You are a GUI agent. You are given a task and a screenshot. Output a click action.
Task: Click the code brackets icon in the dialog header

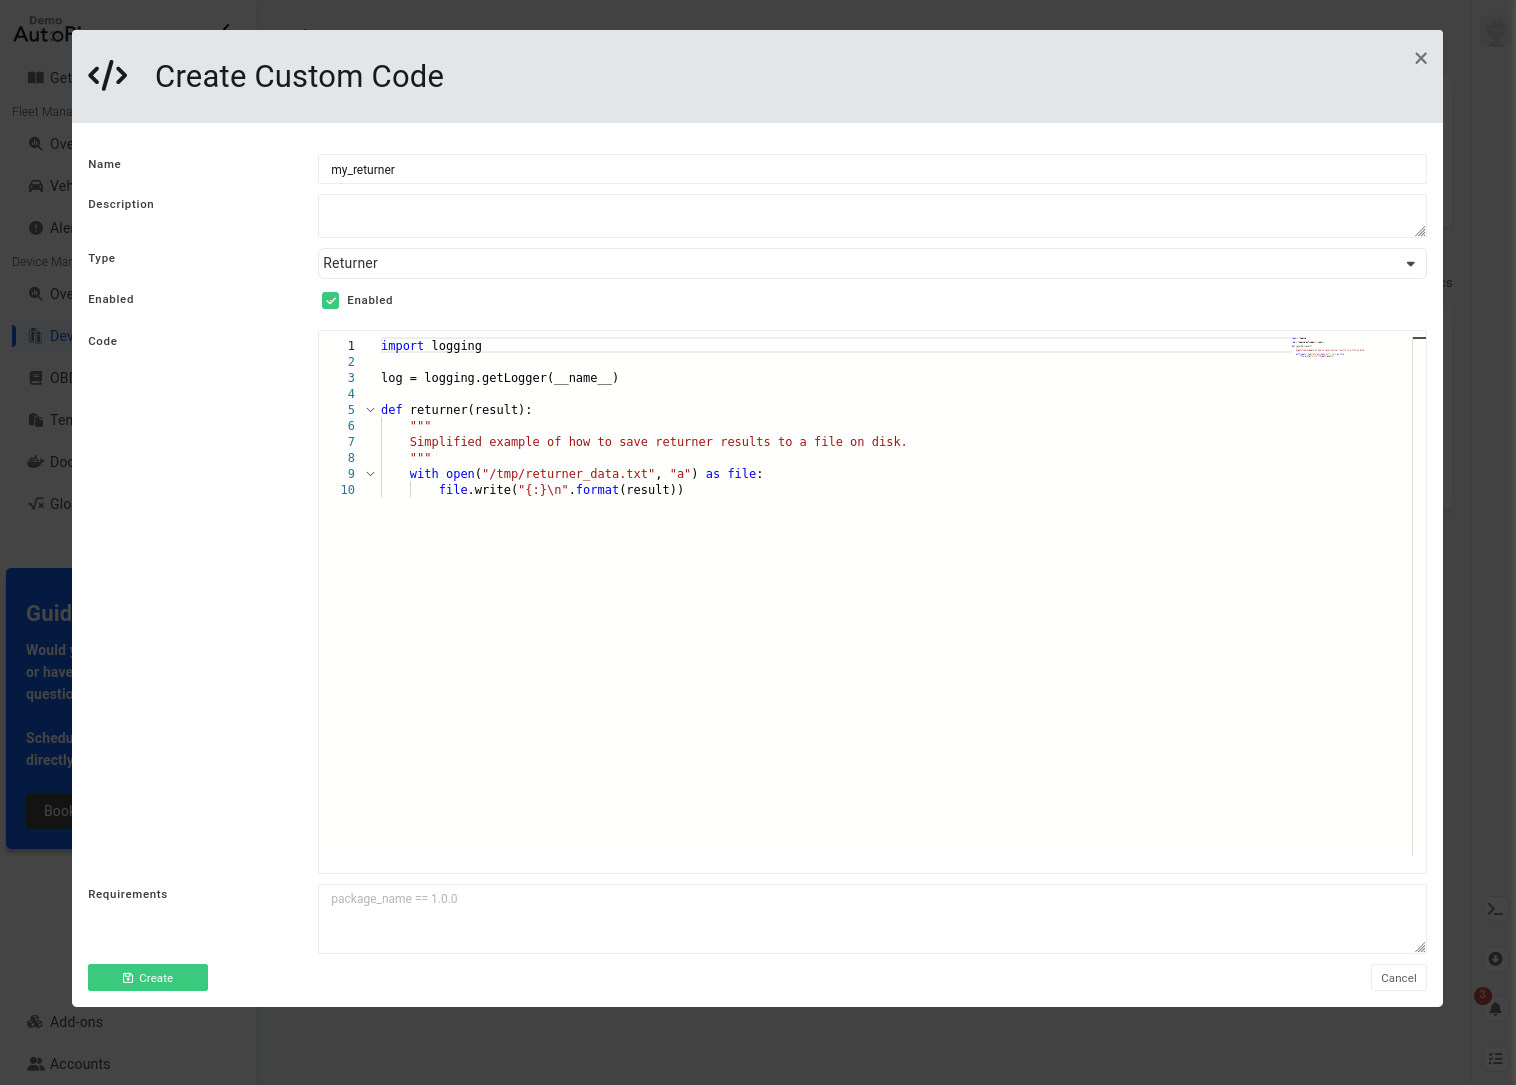[x=108, y=76]
